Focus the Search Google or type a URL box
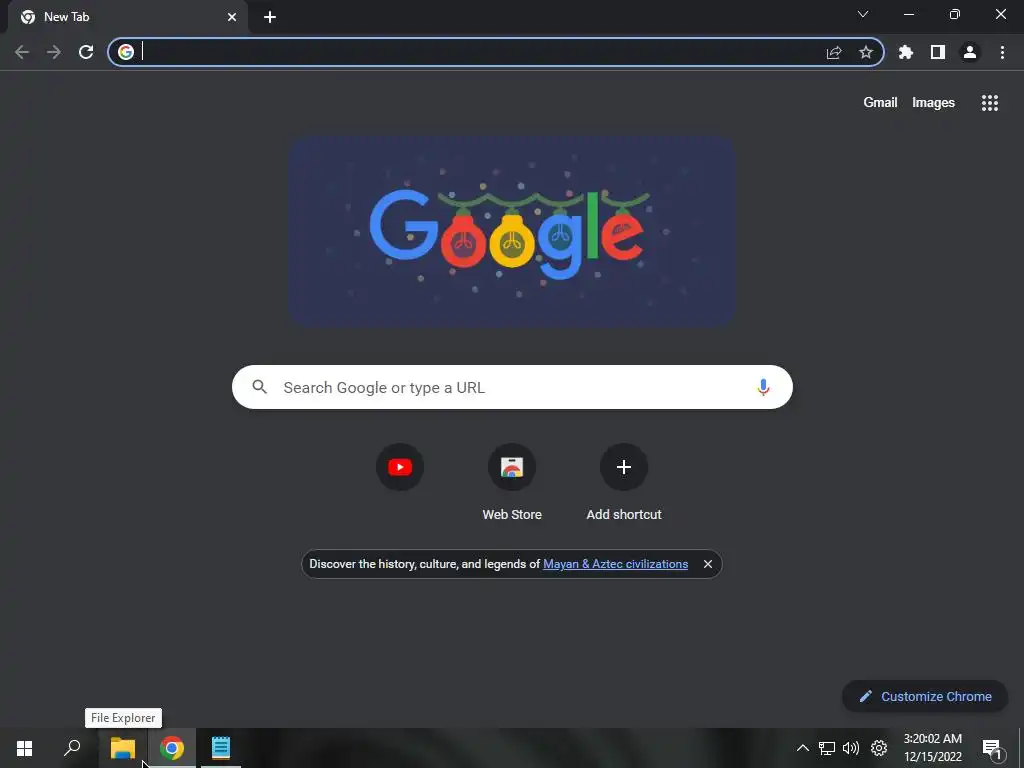The width and height of the screenshot is (1024, 768). coord(512,387)
